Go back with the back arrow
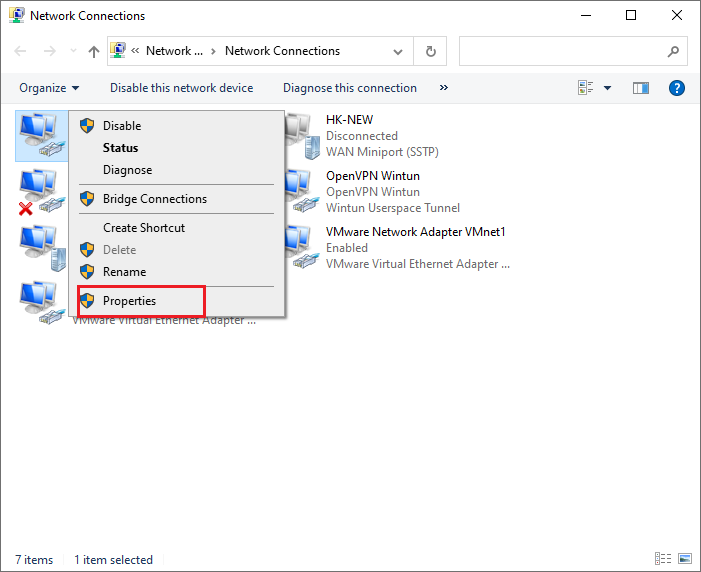Viewport: 701px width, 572px height. pos(21,51)
